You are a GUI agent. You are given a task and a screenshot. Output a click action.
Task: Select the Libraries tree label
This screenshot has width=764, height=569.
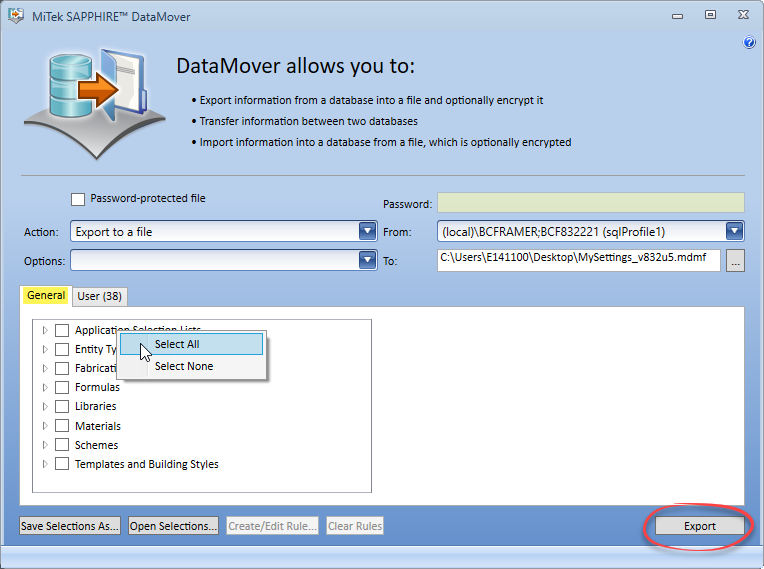point(96,406)
